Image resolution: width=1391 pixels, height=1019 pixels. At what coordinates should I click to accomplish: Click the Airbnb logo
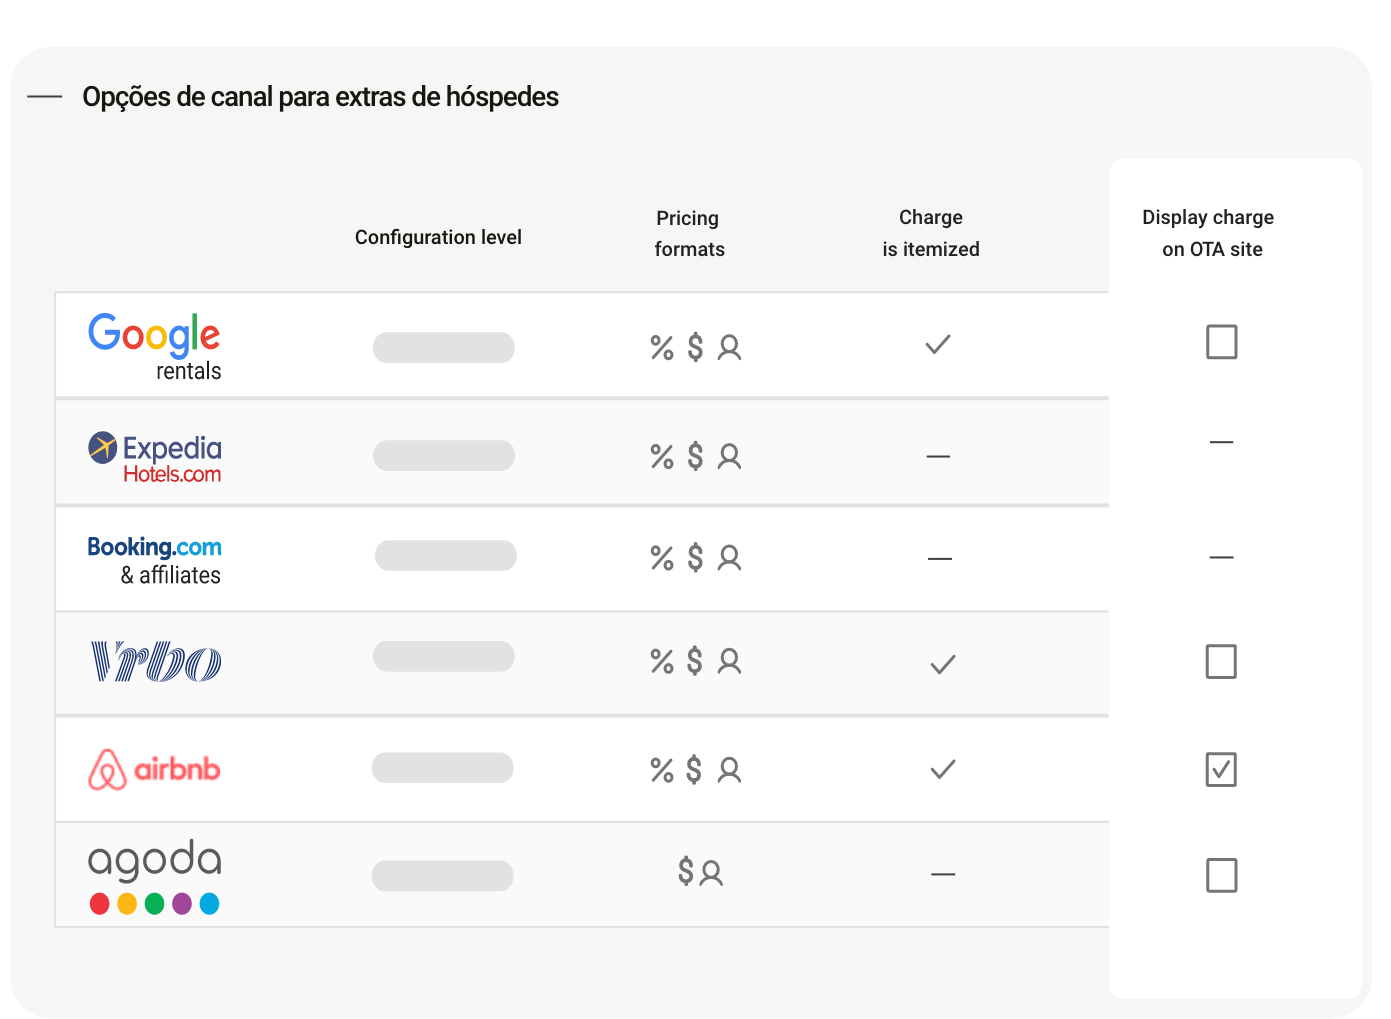(x=154, y=769)
